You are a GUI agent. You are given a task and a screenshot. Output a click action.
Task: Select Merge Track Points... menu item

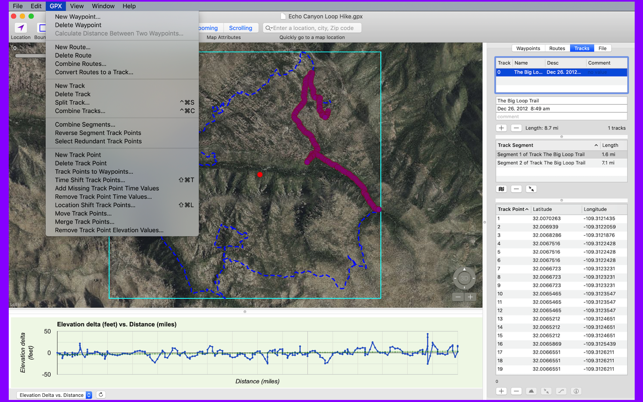pyautogui.click(x=122, y=222)
